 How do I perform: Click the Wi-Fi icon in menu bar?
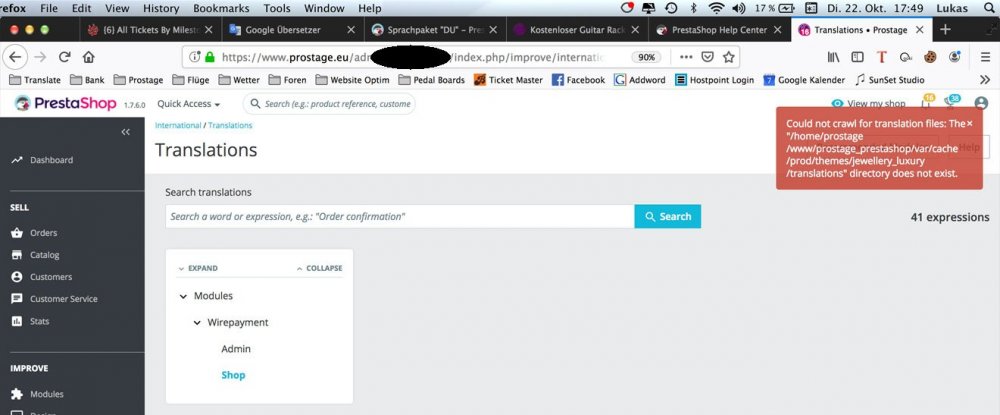pyautogui.click(x=717, y=8)
